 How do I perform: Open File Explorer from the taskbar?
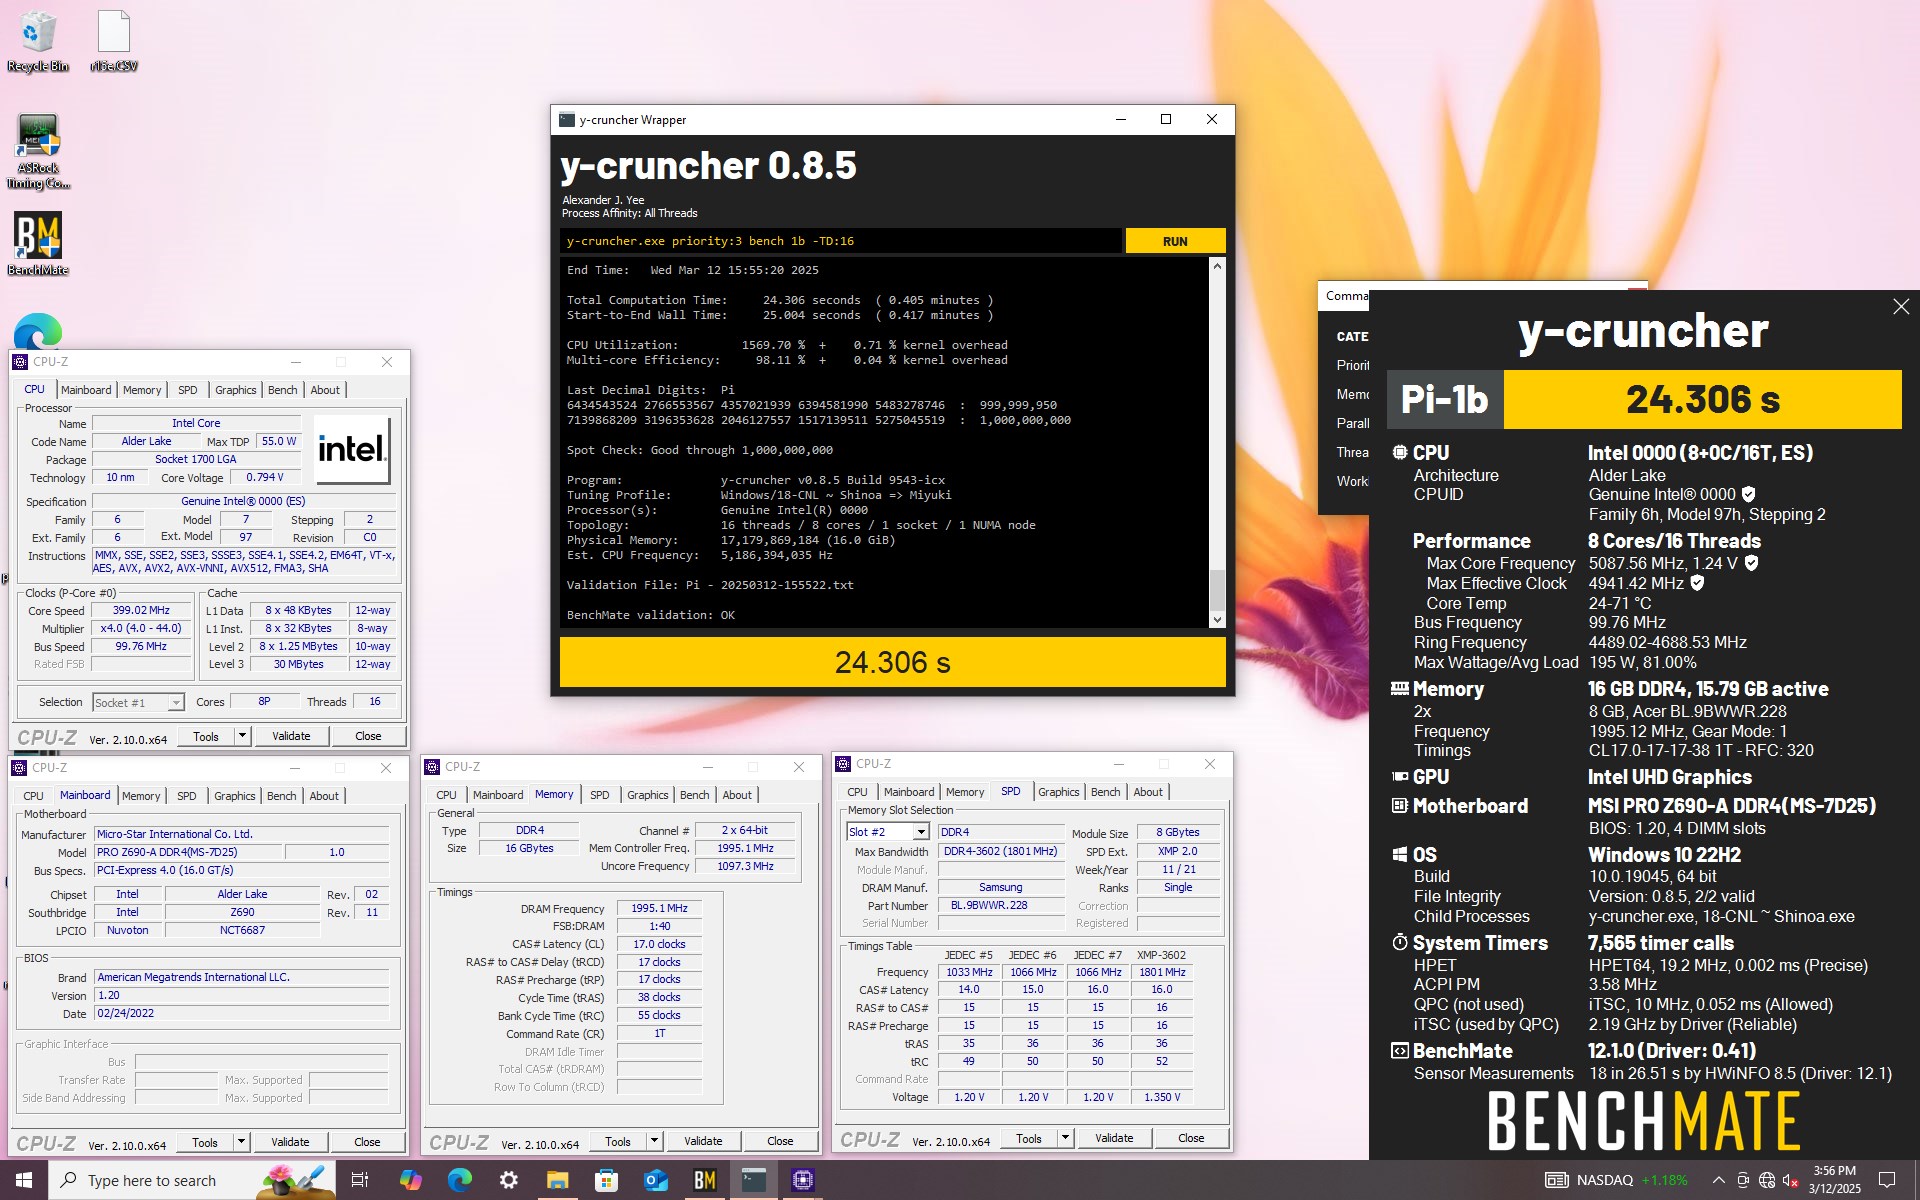(557, 1180)
